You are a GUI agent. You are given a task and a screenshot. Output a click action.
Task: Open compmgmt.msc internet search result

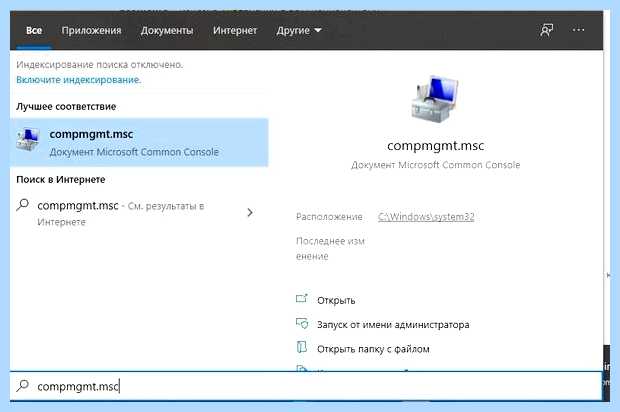click(134, 213)
